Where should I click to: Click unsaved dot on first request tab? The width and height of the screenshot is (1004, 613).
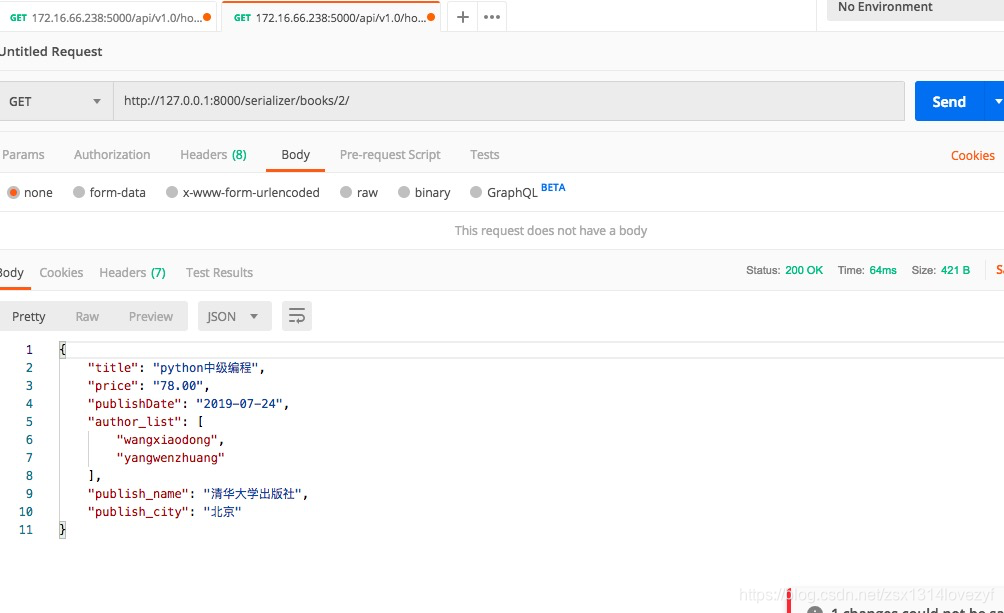click(x=207, y=17)
